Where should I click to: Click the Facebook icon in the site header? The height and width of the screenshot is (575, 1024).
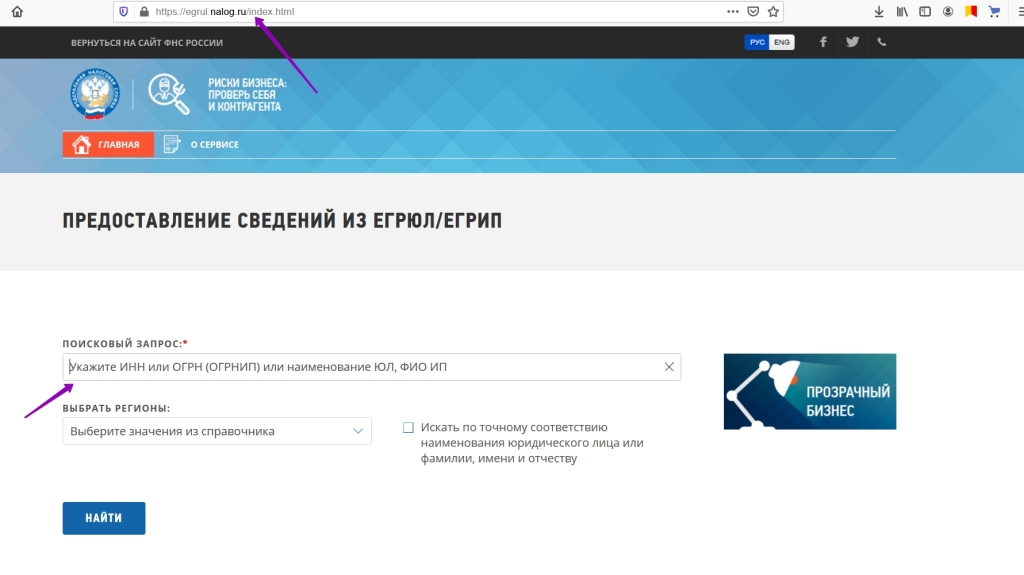click(x=823, y=42)
